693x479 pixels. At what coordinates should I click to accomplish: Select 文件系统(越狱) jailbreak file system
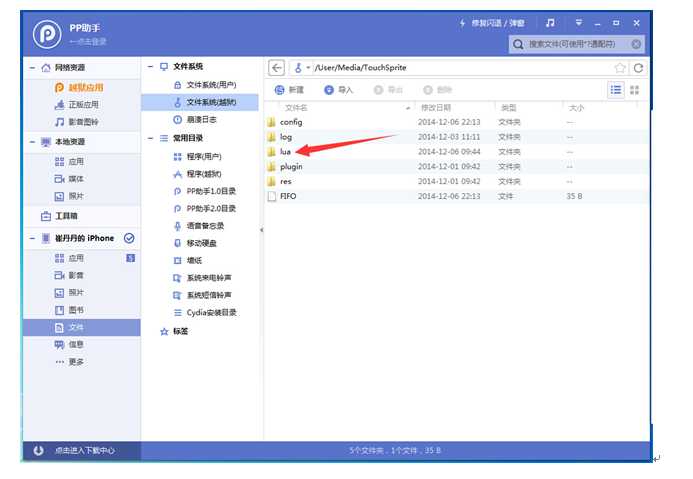tap(200, 102)
